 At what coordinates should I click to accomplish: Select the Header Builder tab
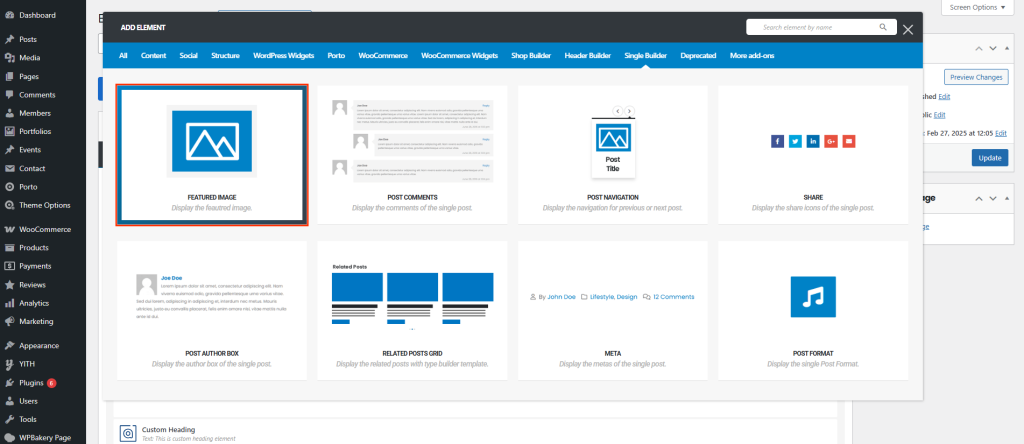coord(587,56)
